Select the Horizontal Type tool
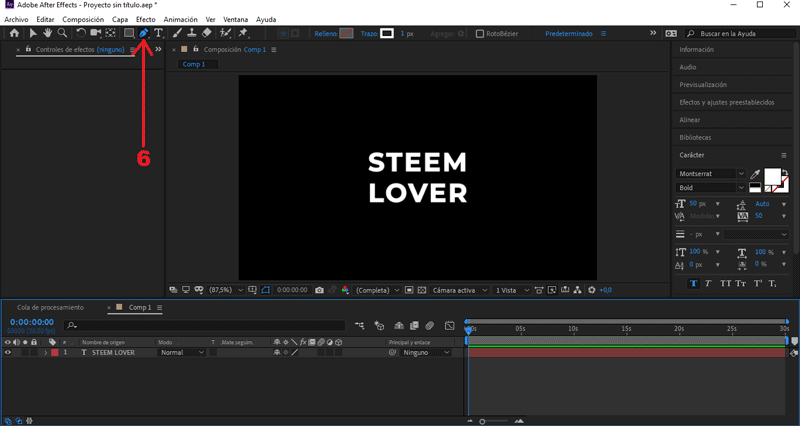This screenshot has height=426, width=800. tap(158, 33)
